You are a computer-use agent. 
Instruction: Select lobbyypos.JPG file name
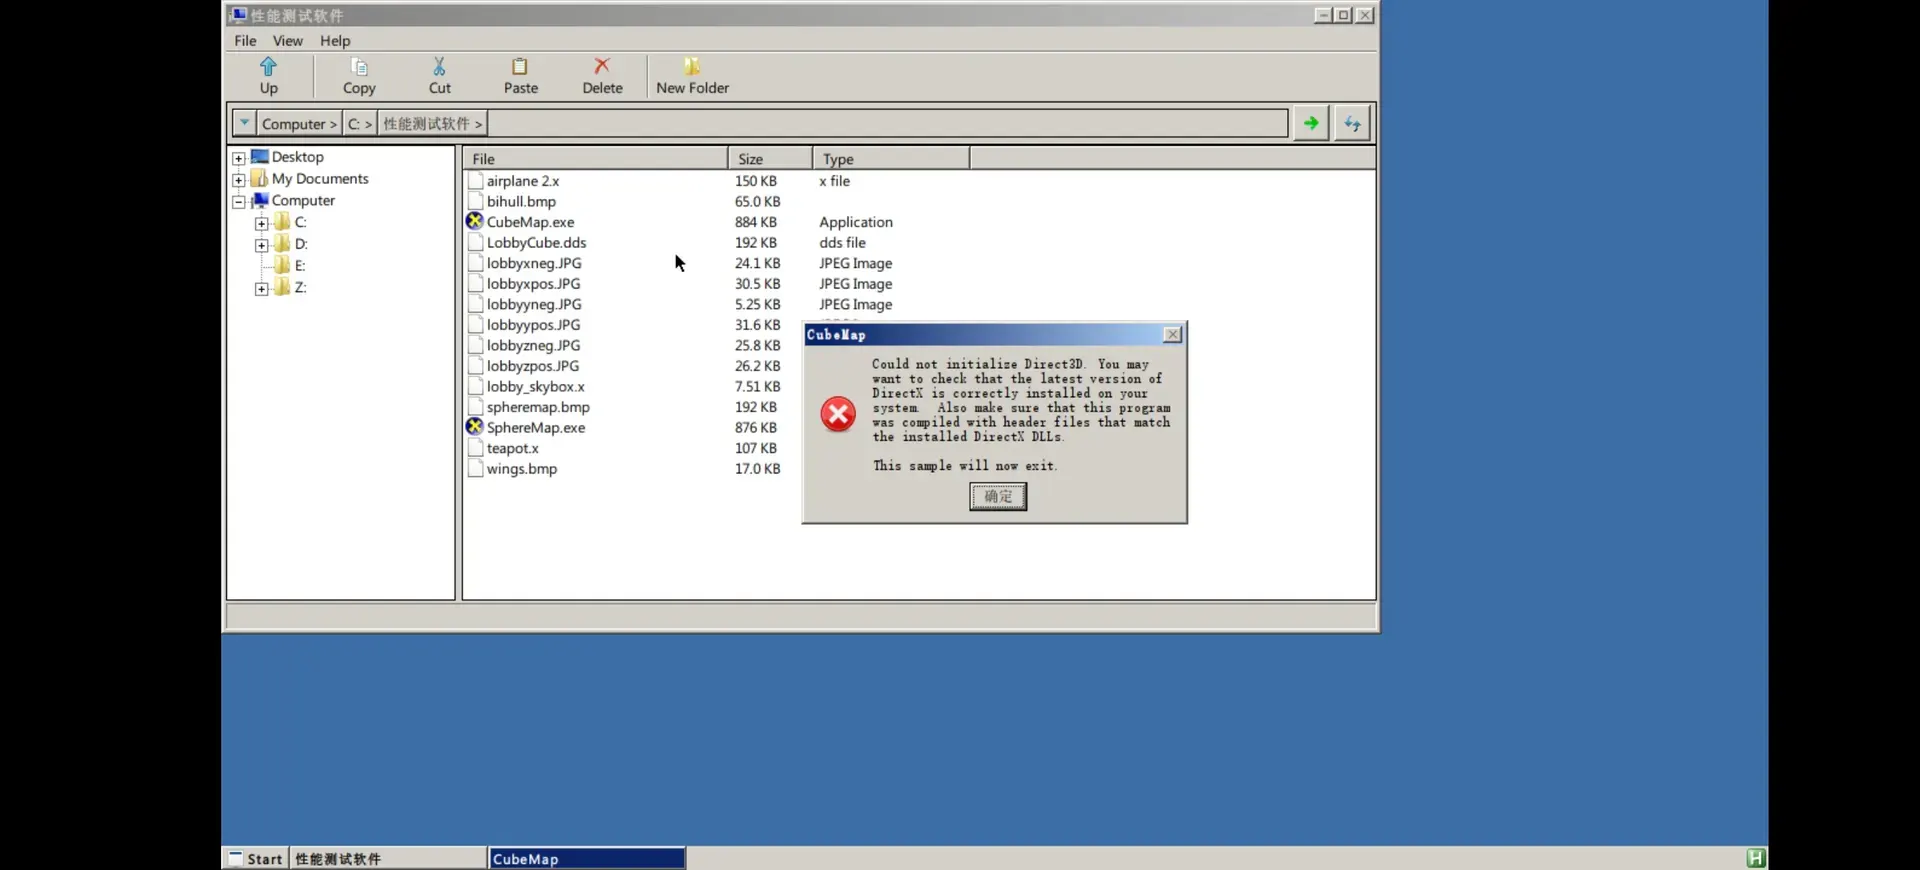[x=533, y=325]
